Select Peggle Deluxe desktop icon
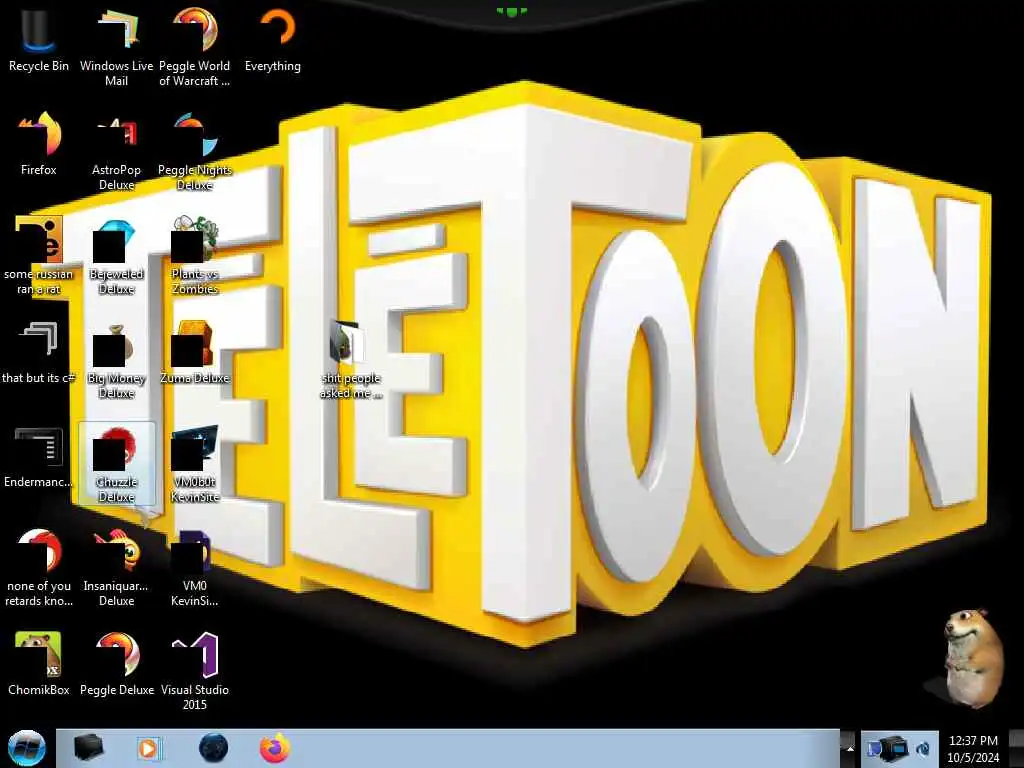Viewport: 1024px width, 768px height. point(116,664)
